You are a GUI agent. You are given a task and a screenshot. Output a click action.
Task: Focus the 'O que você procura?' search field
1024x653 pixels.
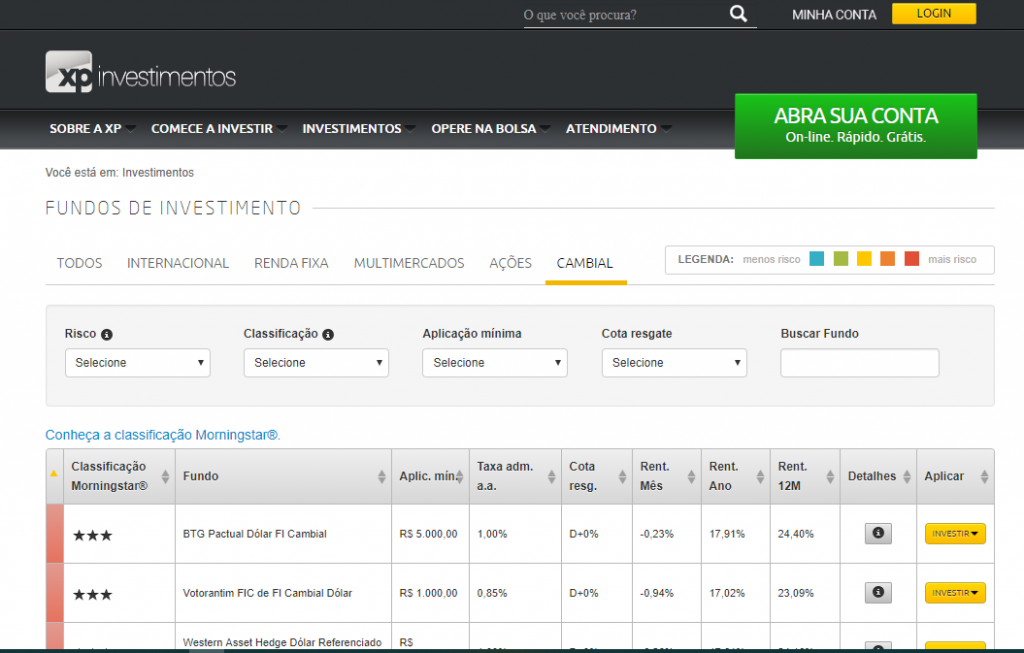pos(624,15)
